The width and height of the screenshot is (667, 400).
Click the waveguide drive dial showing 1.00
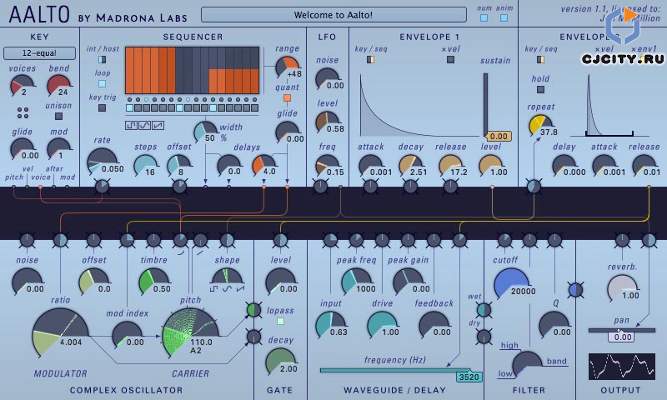tap(382, 325)
